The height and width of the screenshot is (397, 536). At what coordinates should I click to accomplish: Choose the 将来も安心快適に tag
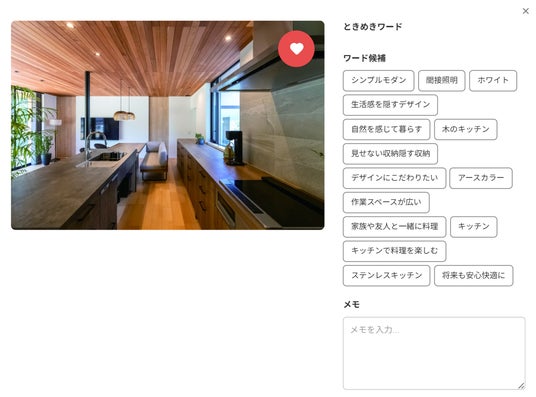(x=473, y=275)
